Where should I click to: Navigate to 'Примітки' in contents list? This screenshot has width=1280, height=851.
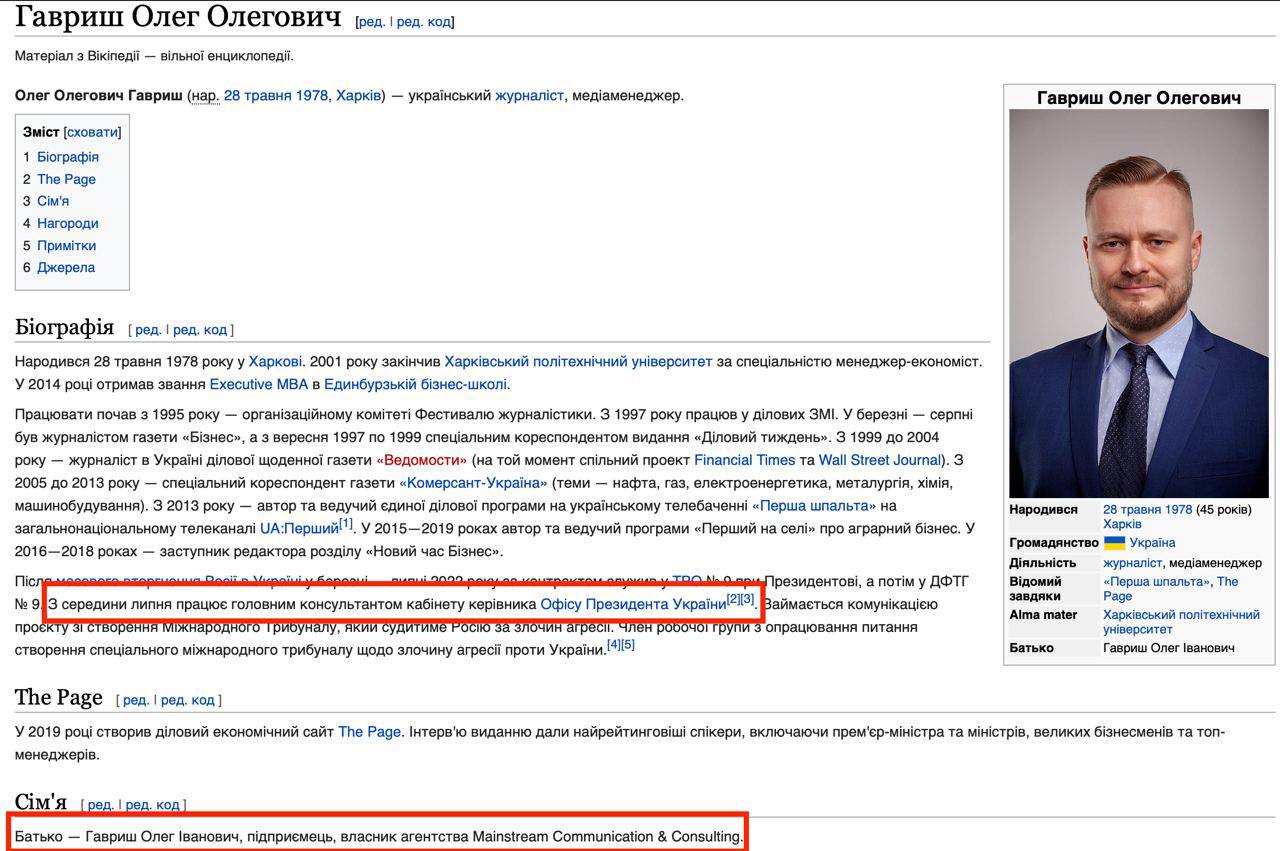click(67, 245)
